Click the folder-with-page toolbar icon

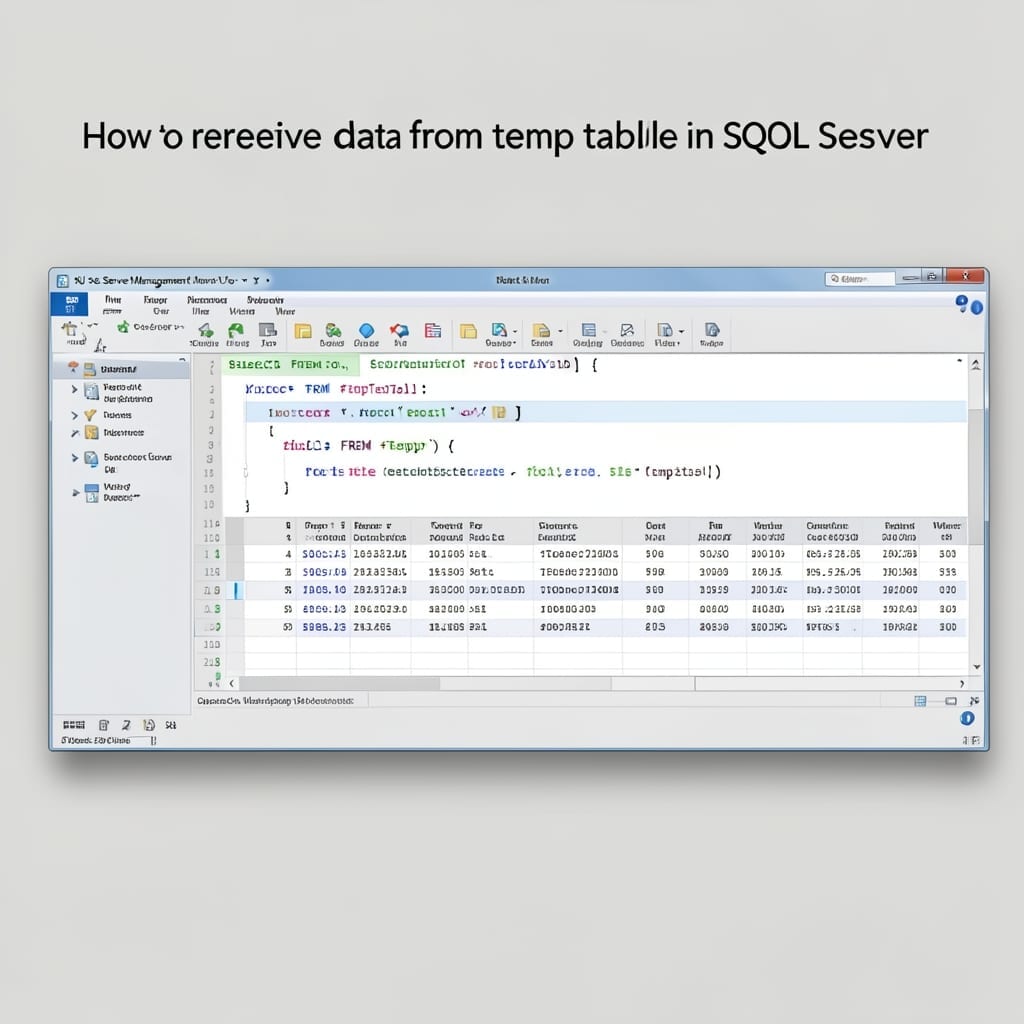[x=541, y=330]
